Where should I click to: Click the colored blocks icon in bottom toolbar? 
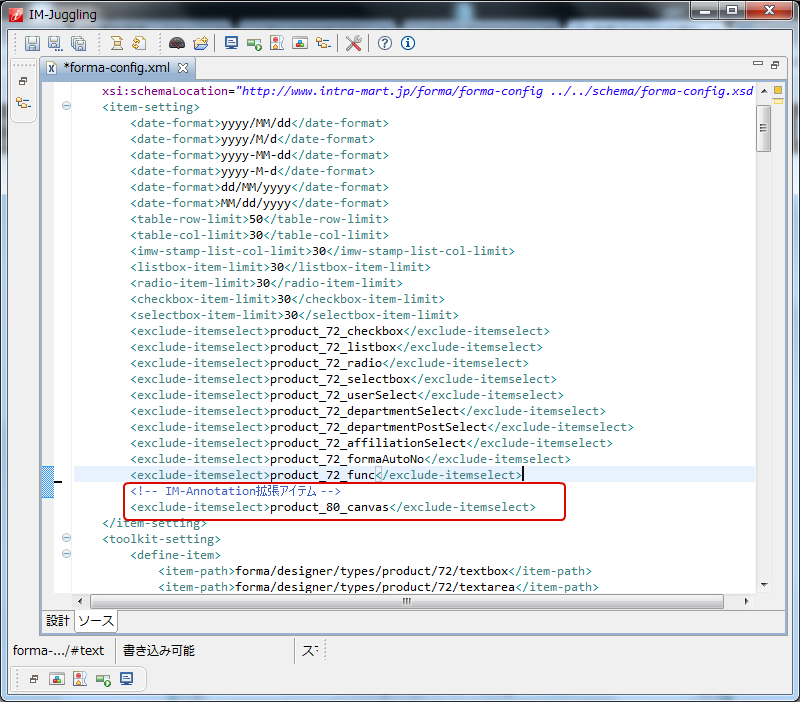pyautogui.click(x=57, y=679)
